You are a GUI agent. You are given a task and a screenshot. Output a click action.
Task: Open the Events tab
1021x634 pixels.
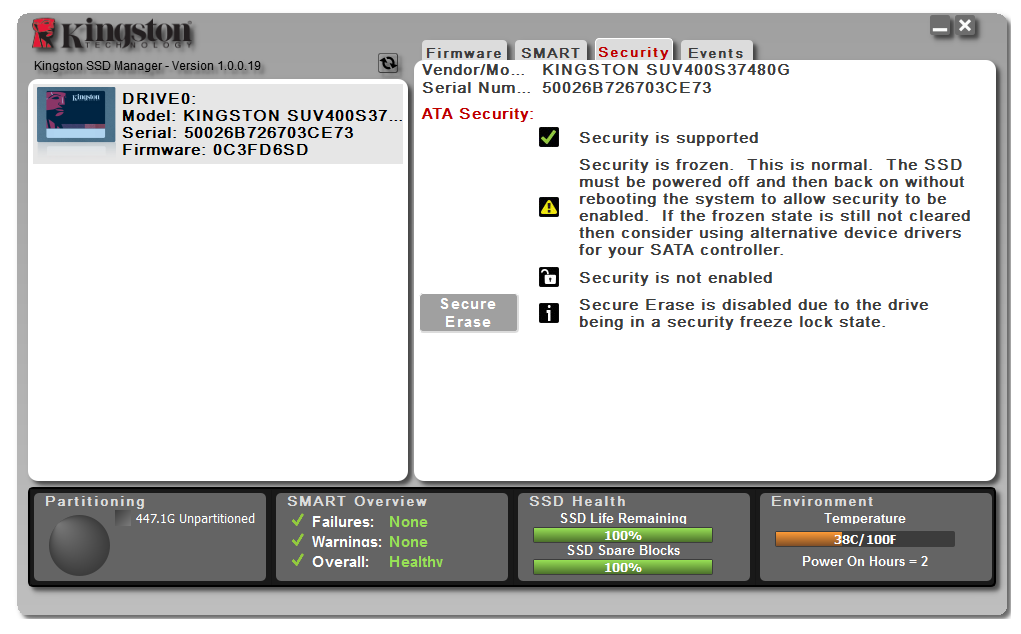coord(716,52)
